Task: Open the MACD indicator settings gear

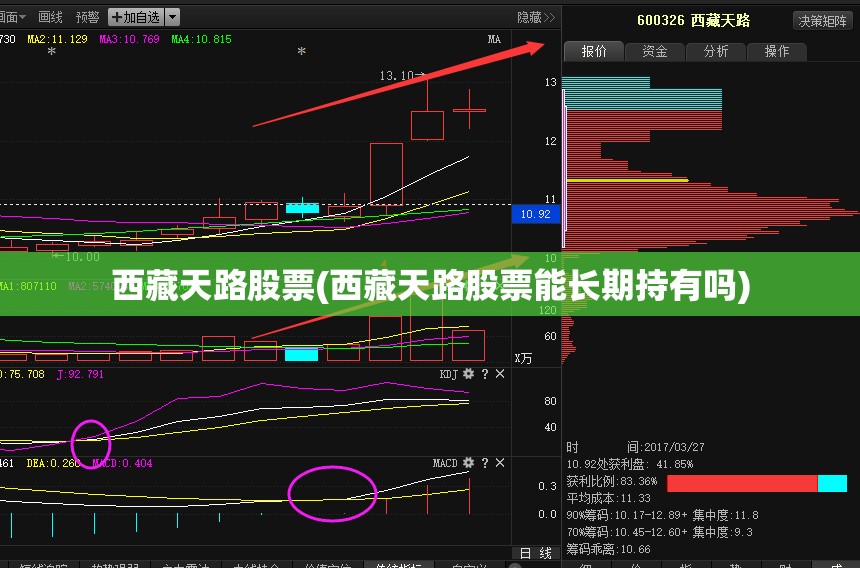Action: click(x=468, y=463)
